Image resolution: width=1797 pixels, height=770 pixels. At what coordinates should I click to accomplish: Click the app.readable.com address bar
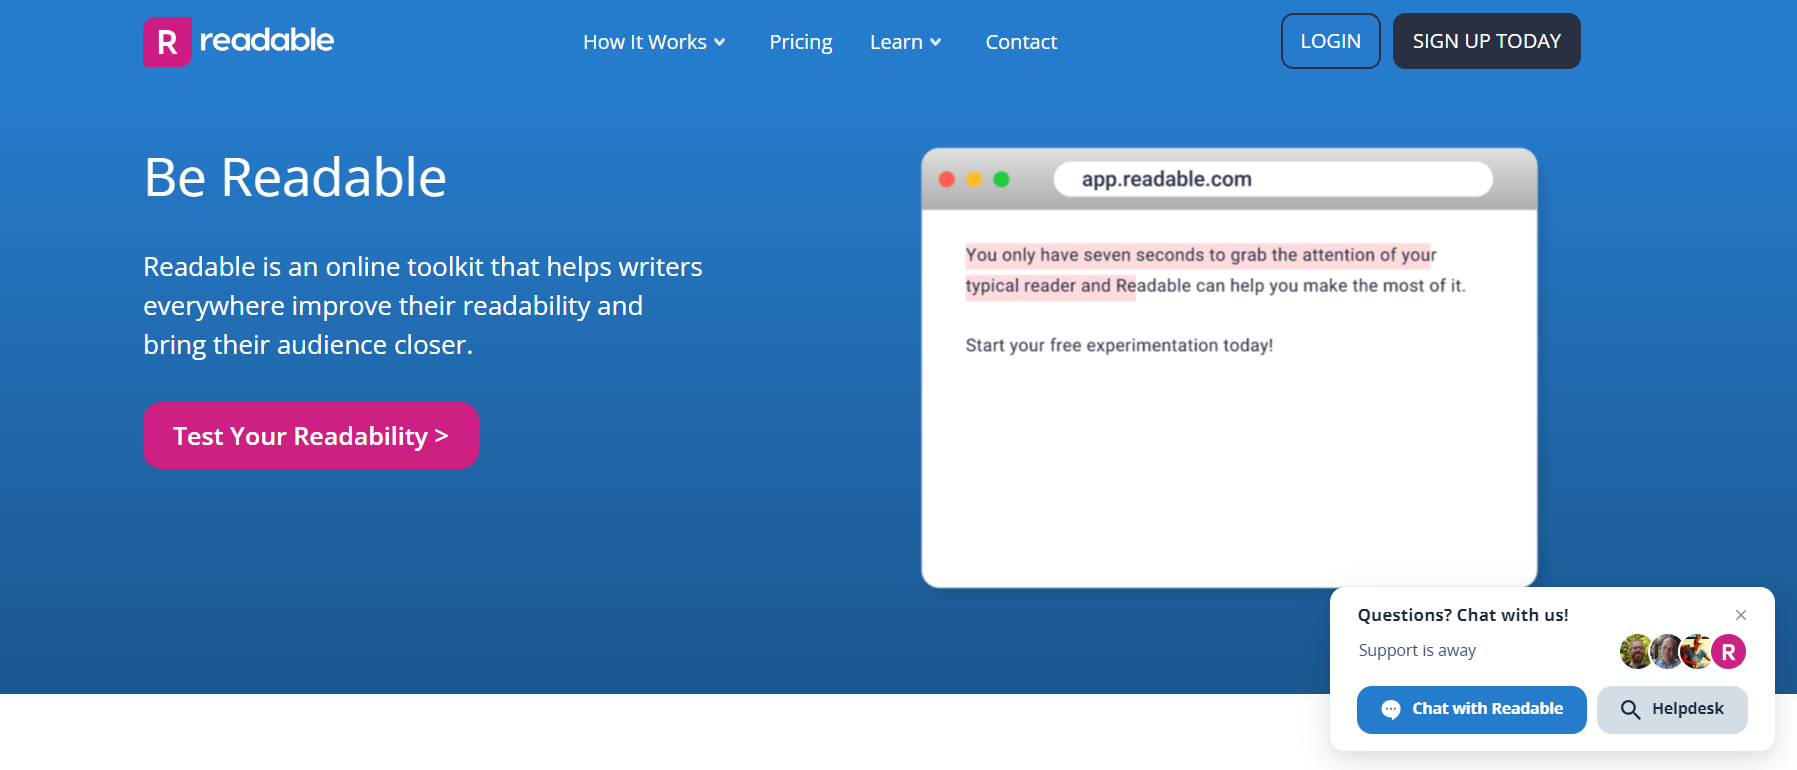1273,179
